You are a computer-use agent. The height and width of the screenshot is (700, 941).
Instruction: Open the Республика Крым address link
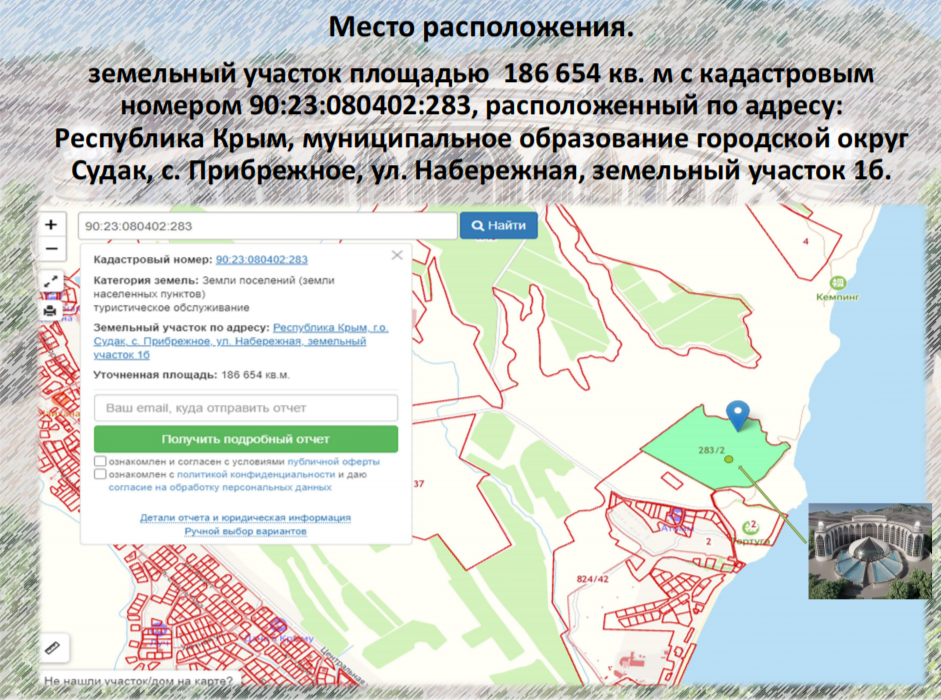[331, 328]
